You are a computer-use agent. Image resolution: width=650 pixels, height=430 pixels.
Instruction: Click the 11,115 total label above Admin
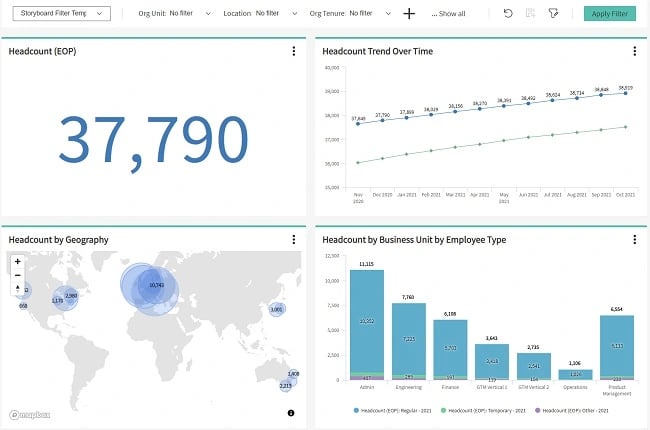click(x=366, y=264)
